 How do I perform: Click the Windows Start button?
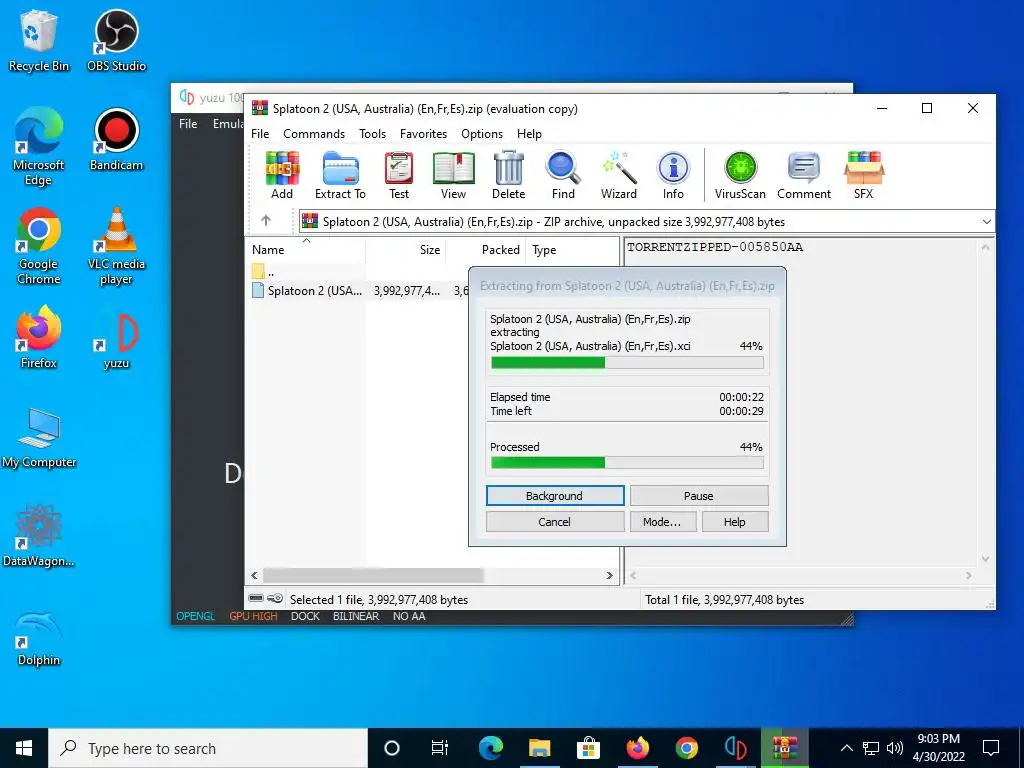coord(24,748)
